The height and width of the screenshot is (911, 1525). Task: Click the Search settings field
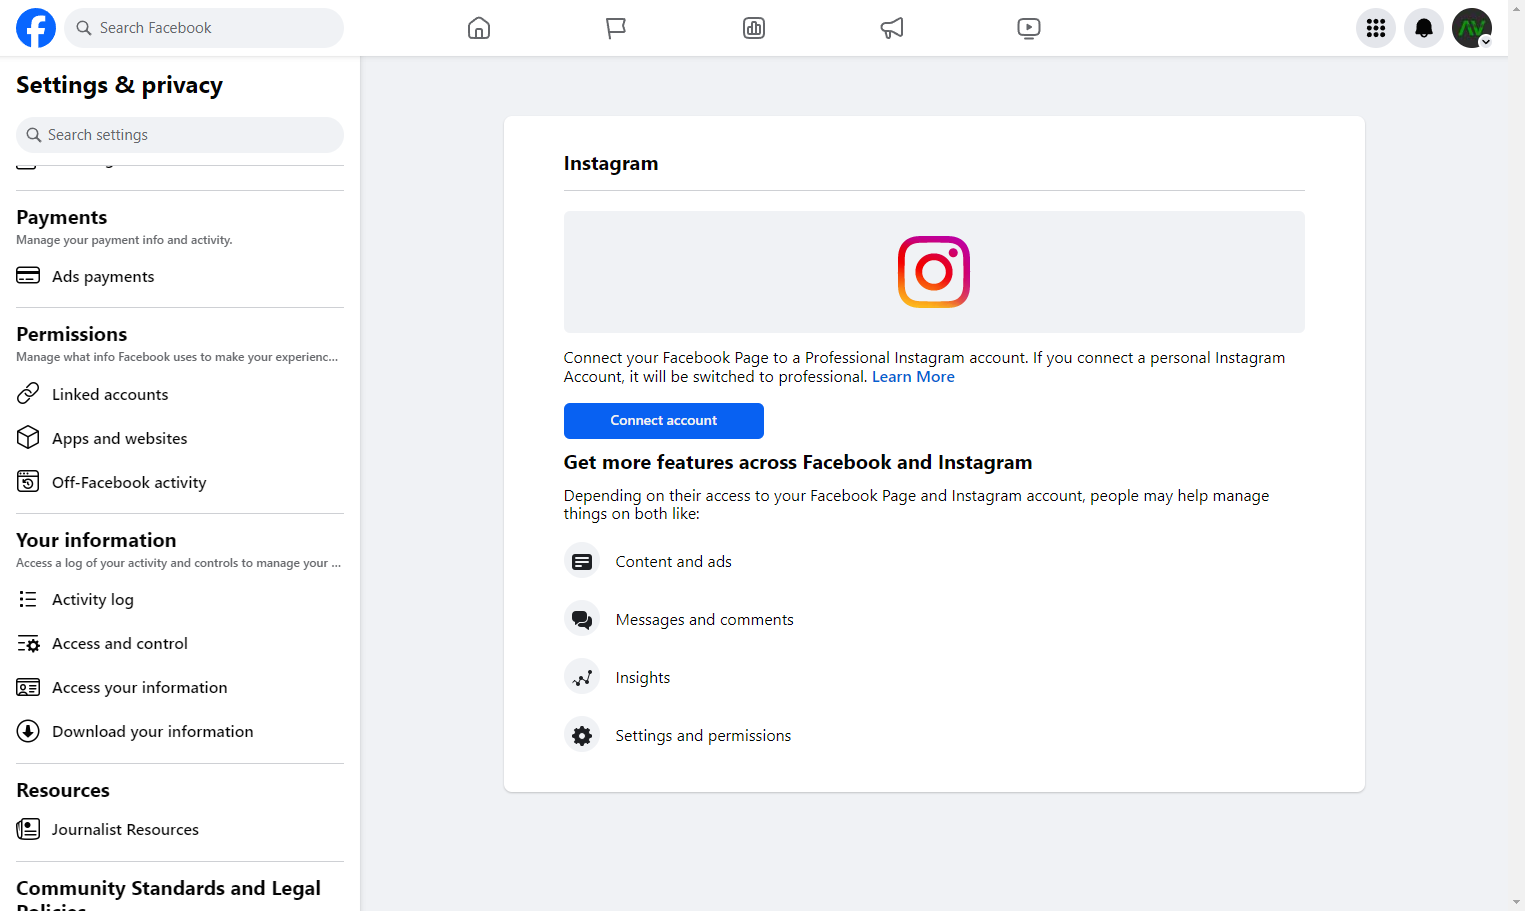(x=180, y=135)
